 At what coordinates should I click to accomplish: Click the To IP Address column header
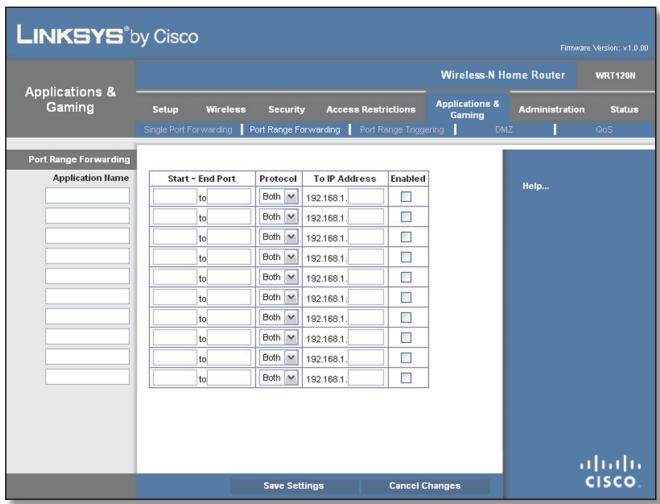345,179
